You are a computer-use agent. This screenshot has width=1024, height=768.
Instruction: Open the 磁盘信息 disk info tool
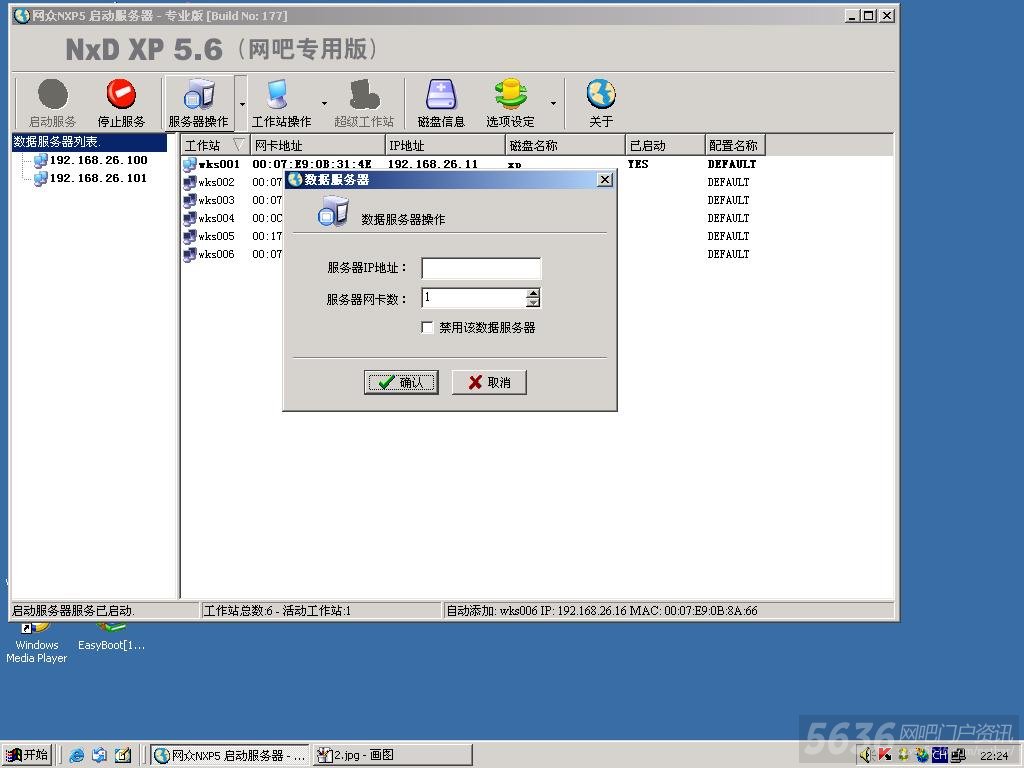click(441, 103)
